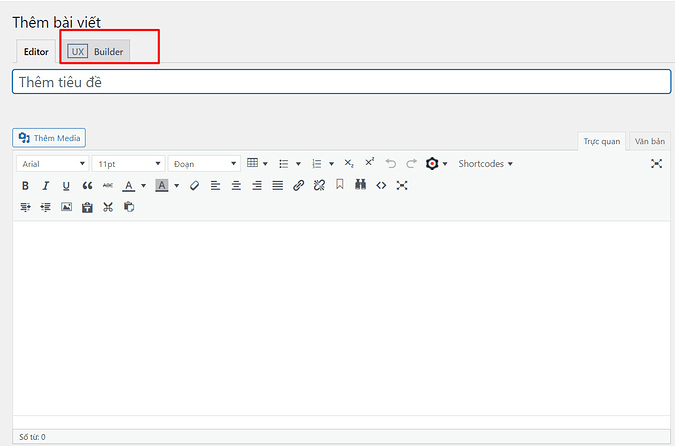Switch to the Văn bản tab
The image size is (675, 446).
point(650,142)
